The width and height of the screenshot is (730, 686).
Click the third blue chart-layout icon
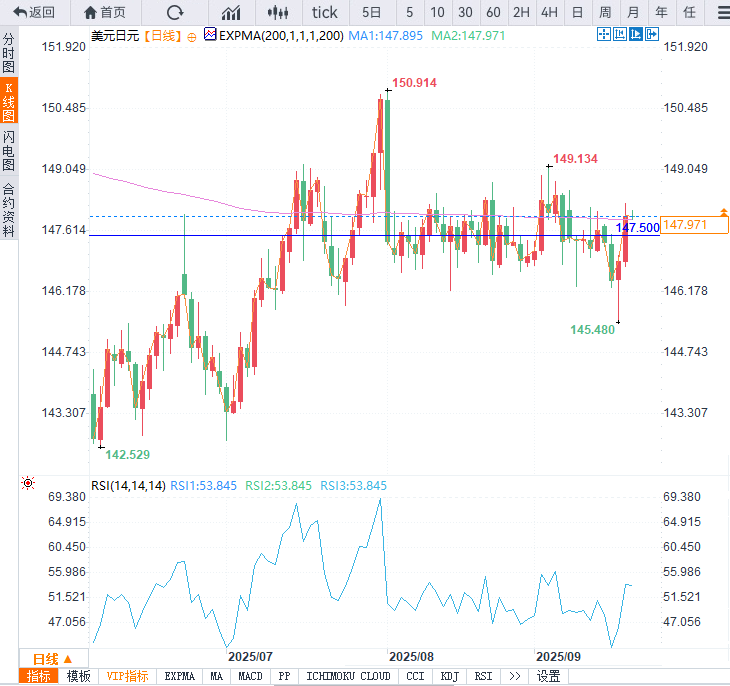[635, 34]
